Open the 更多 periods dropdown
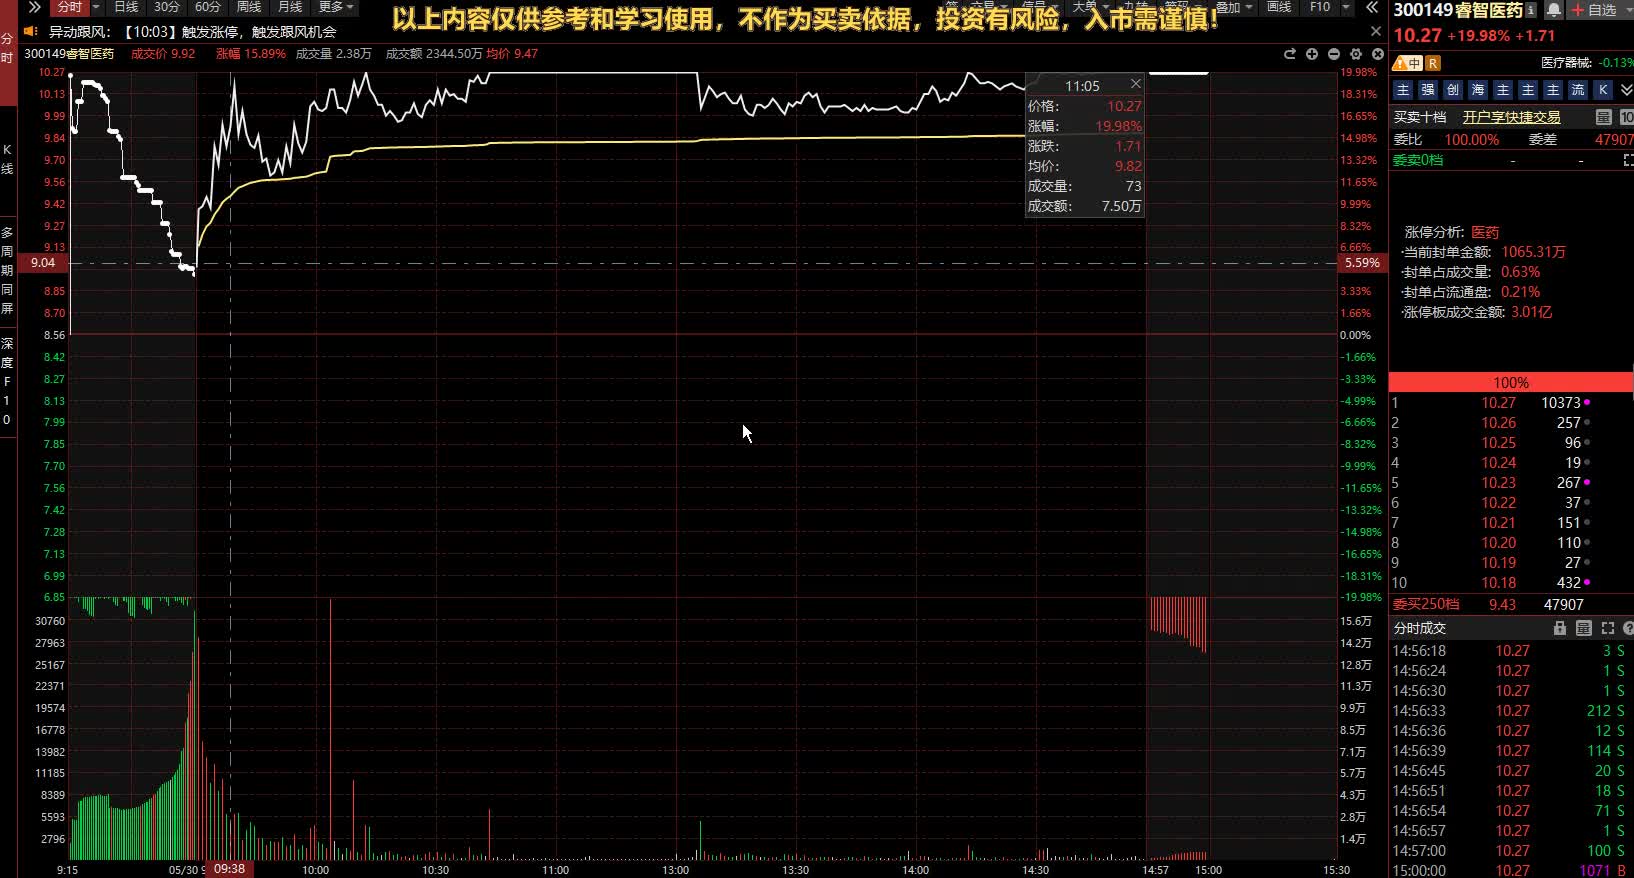The width and height of the screenshot is (1634, 878). [336, 7]
